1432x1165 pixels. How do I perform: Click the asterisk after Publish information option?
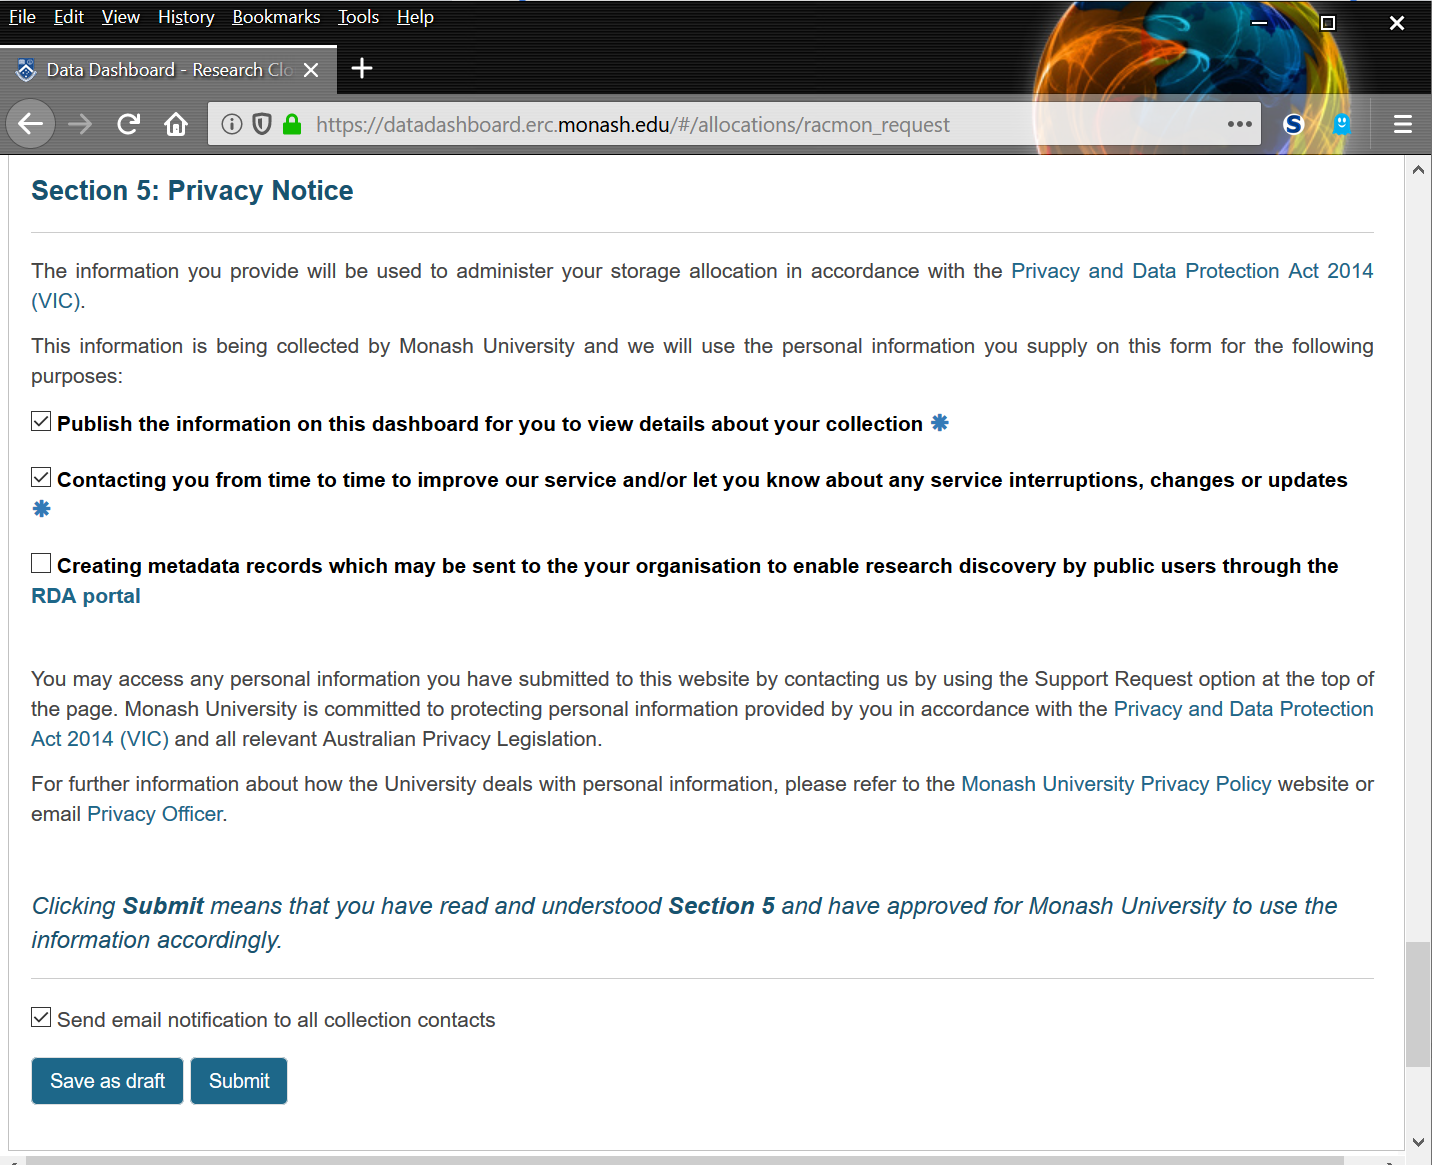coord(939,423)
